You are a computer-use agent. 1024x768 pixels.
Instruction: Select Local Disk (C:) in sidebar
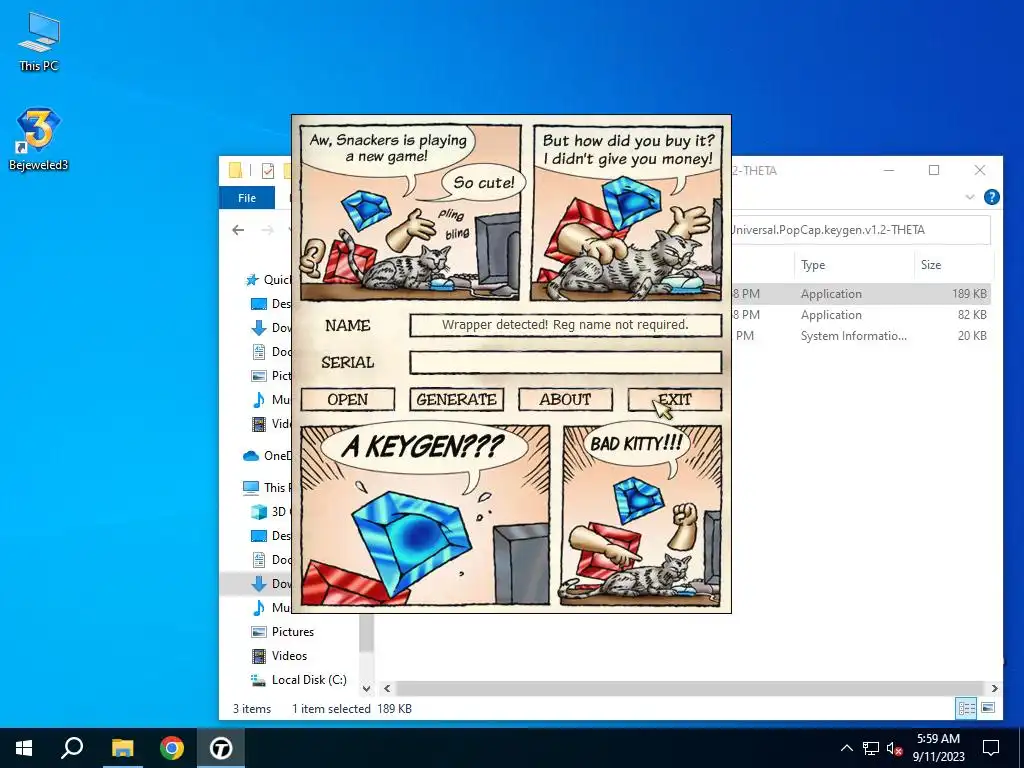(309, 680)
